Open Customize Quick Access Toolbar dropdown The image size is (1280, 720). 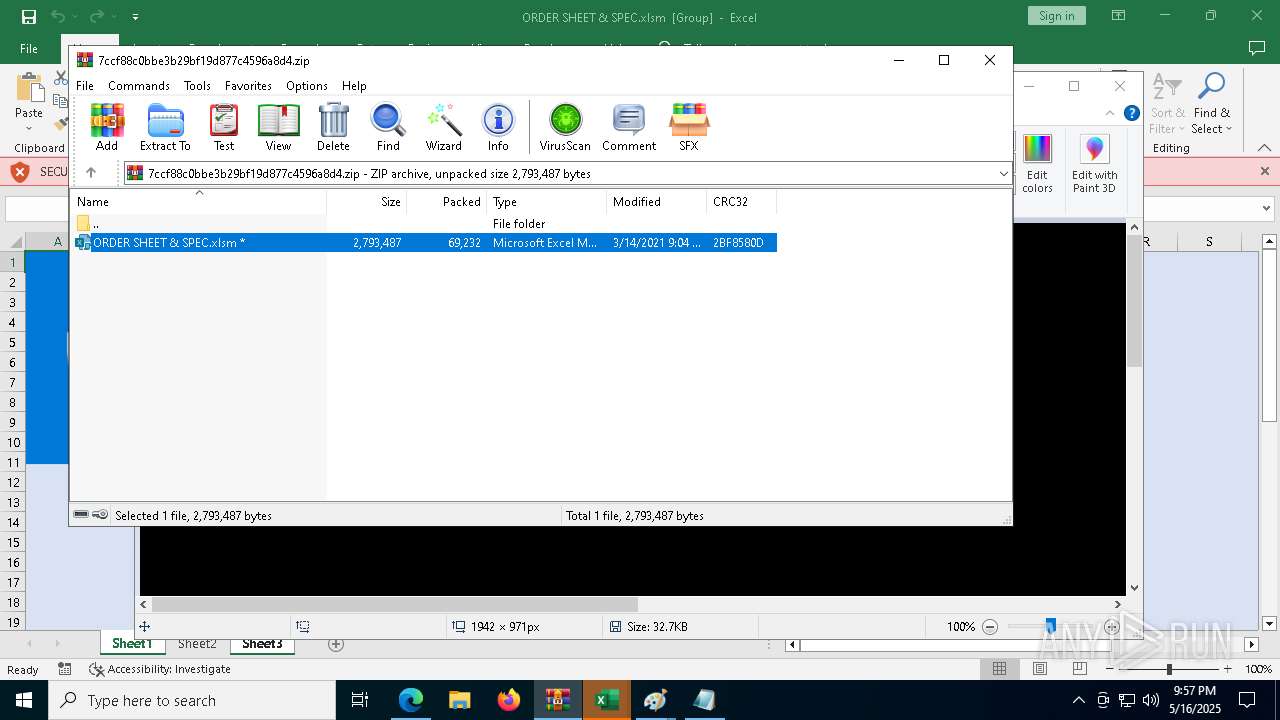pos(135,16)
